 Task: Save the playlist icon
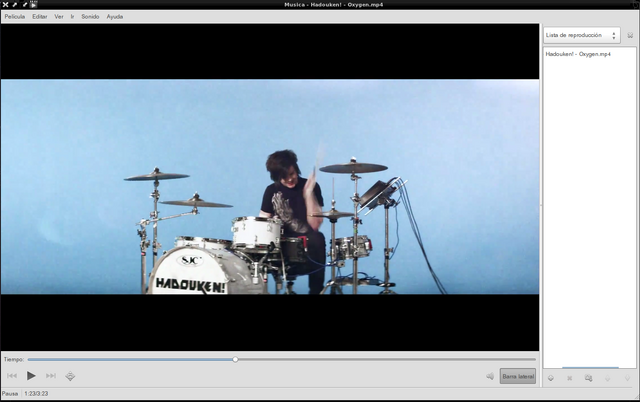pos(588,378)
